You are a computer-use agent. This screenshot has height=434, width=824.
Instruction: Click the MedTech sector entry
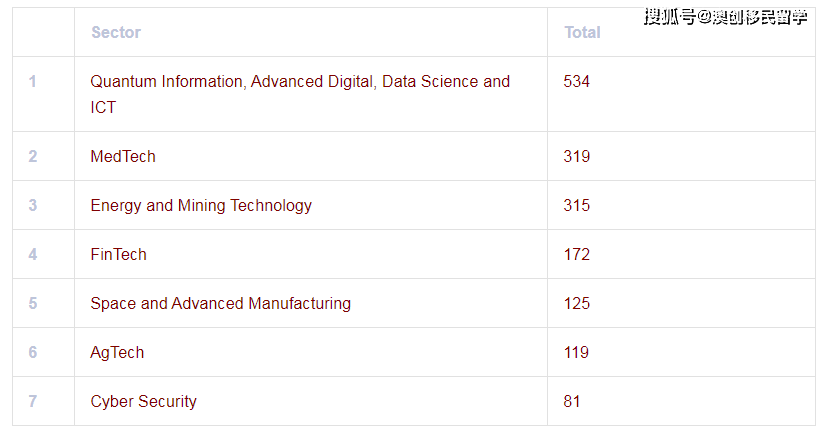pos(123,156)
